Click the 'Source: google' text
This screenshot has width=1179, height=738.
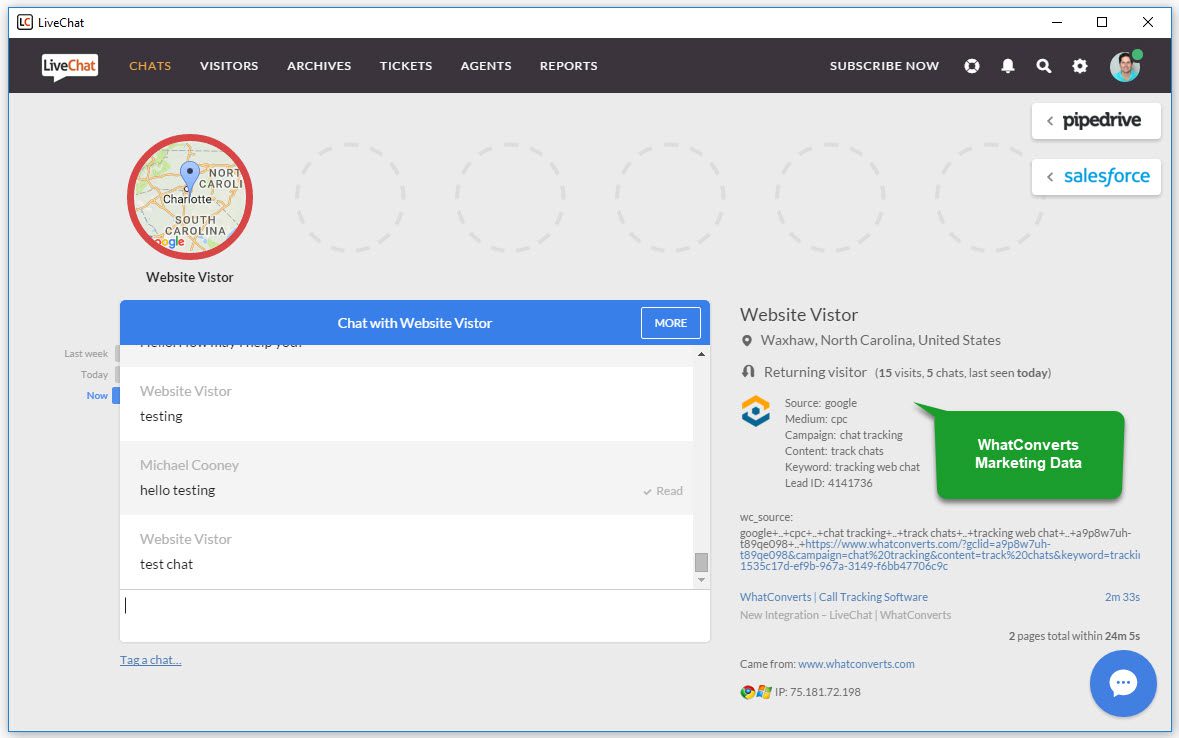point(821,403)
